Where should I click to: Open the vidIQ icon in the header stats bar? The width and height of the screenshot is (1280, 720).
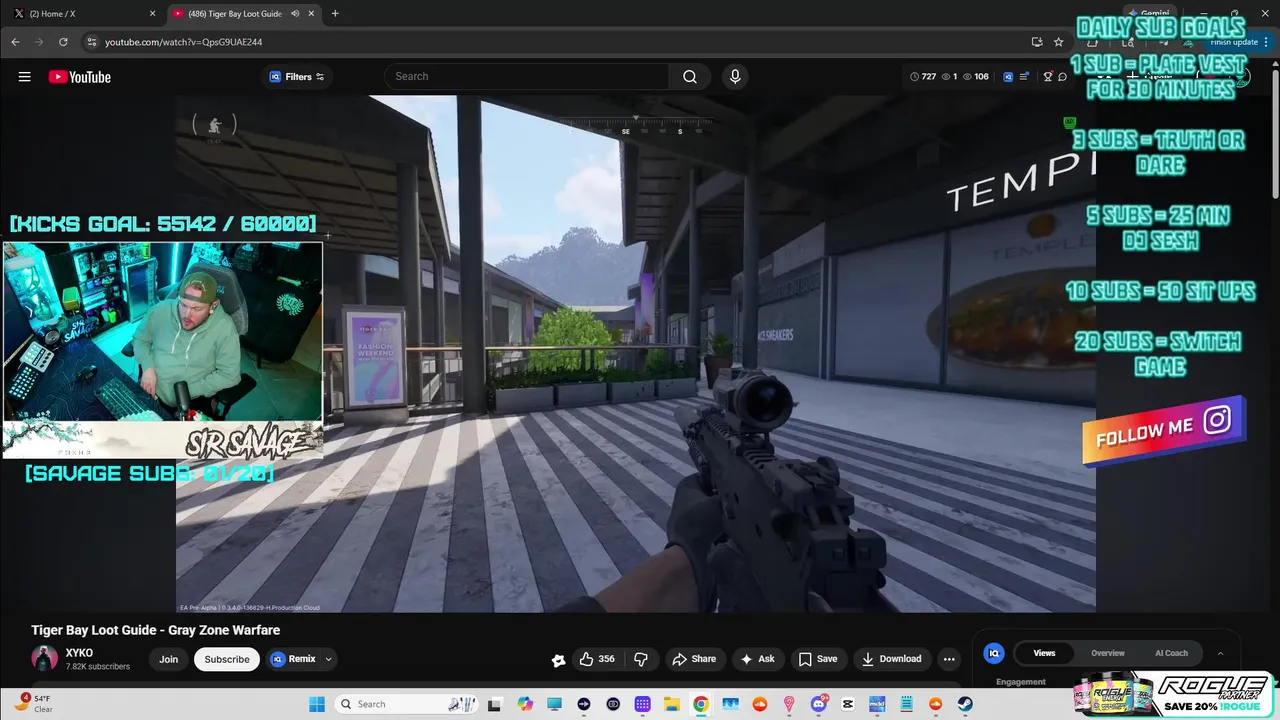coord(1008,77)
